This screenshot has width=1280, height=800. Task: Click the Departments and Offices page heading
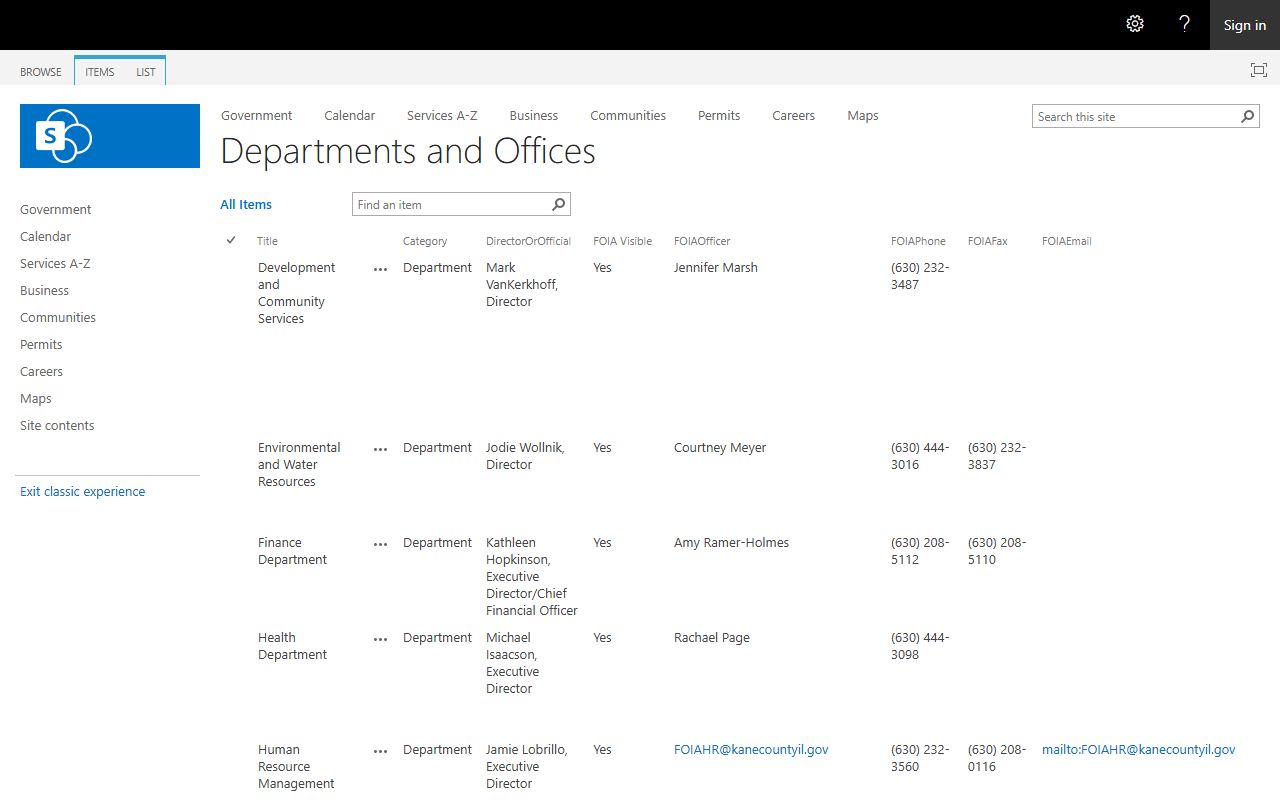point(408,152)
